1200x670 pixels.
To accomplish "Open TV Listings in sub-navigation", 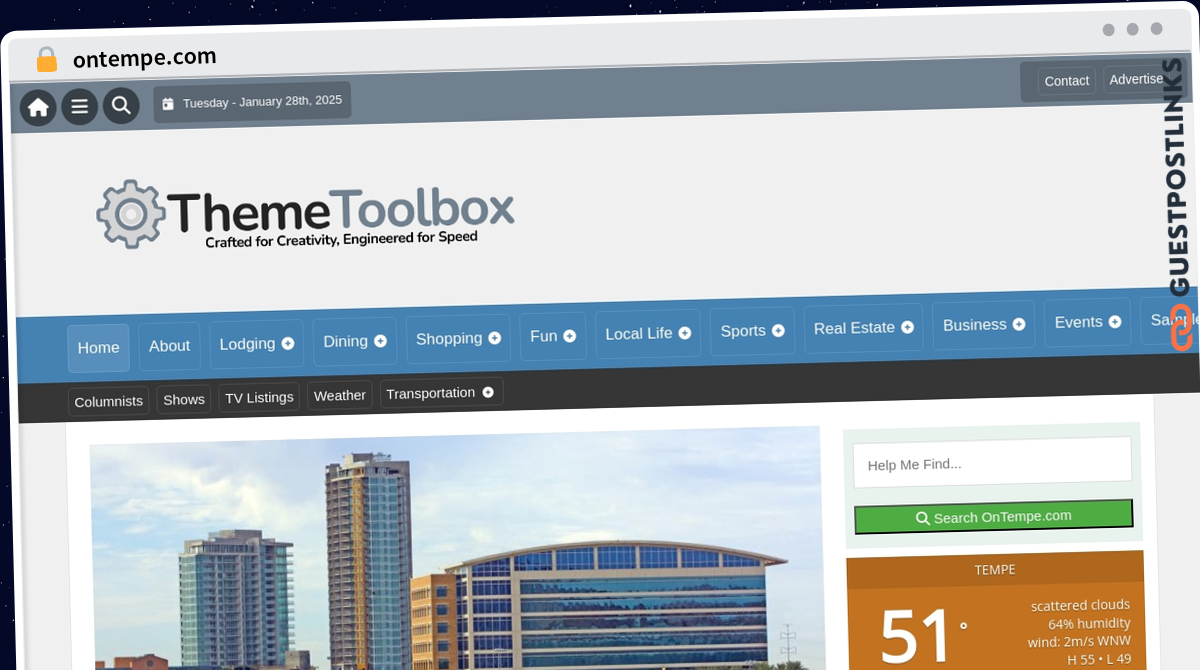I will click(259, 397).
